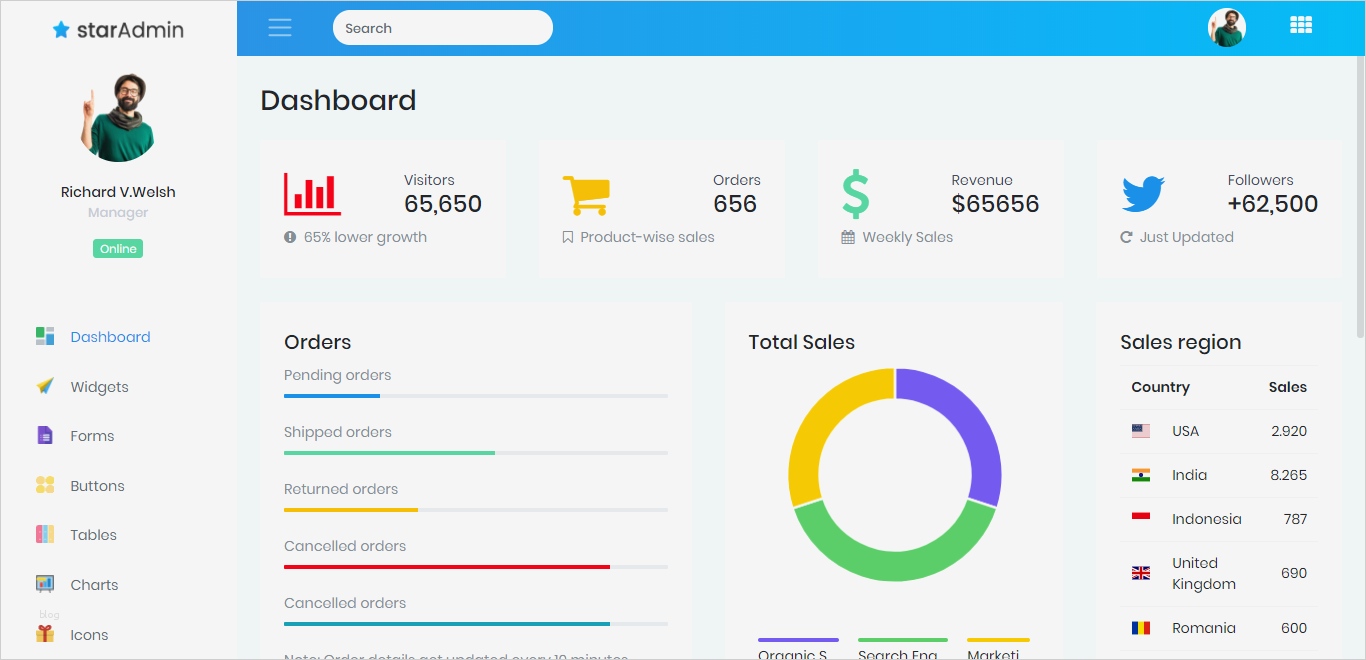Click the Widgets paper plane icon in sidebar
This screenshot has width=1366, height=660.
tap(45, 386)
